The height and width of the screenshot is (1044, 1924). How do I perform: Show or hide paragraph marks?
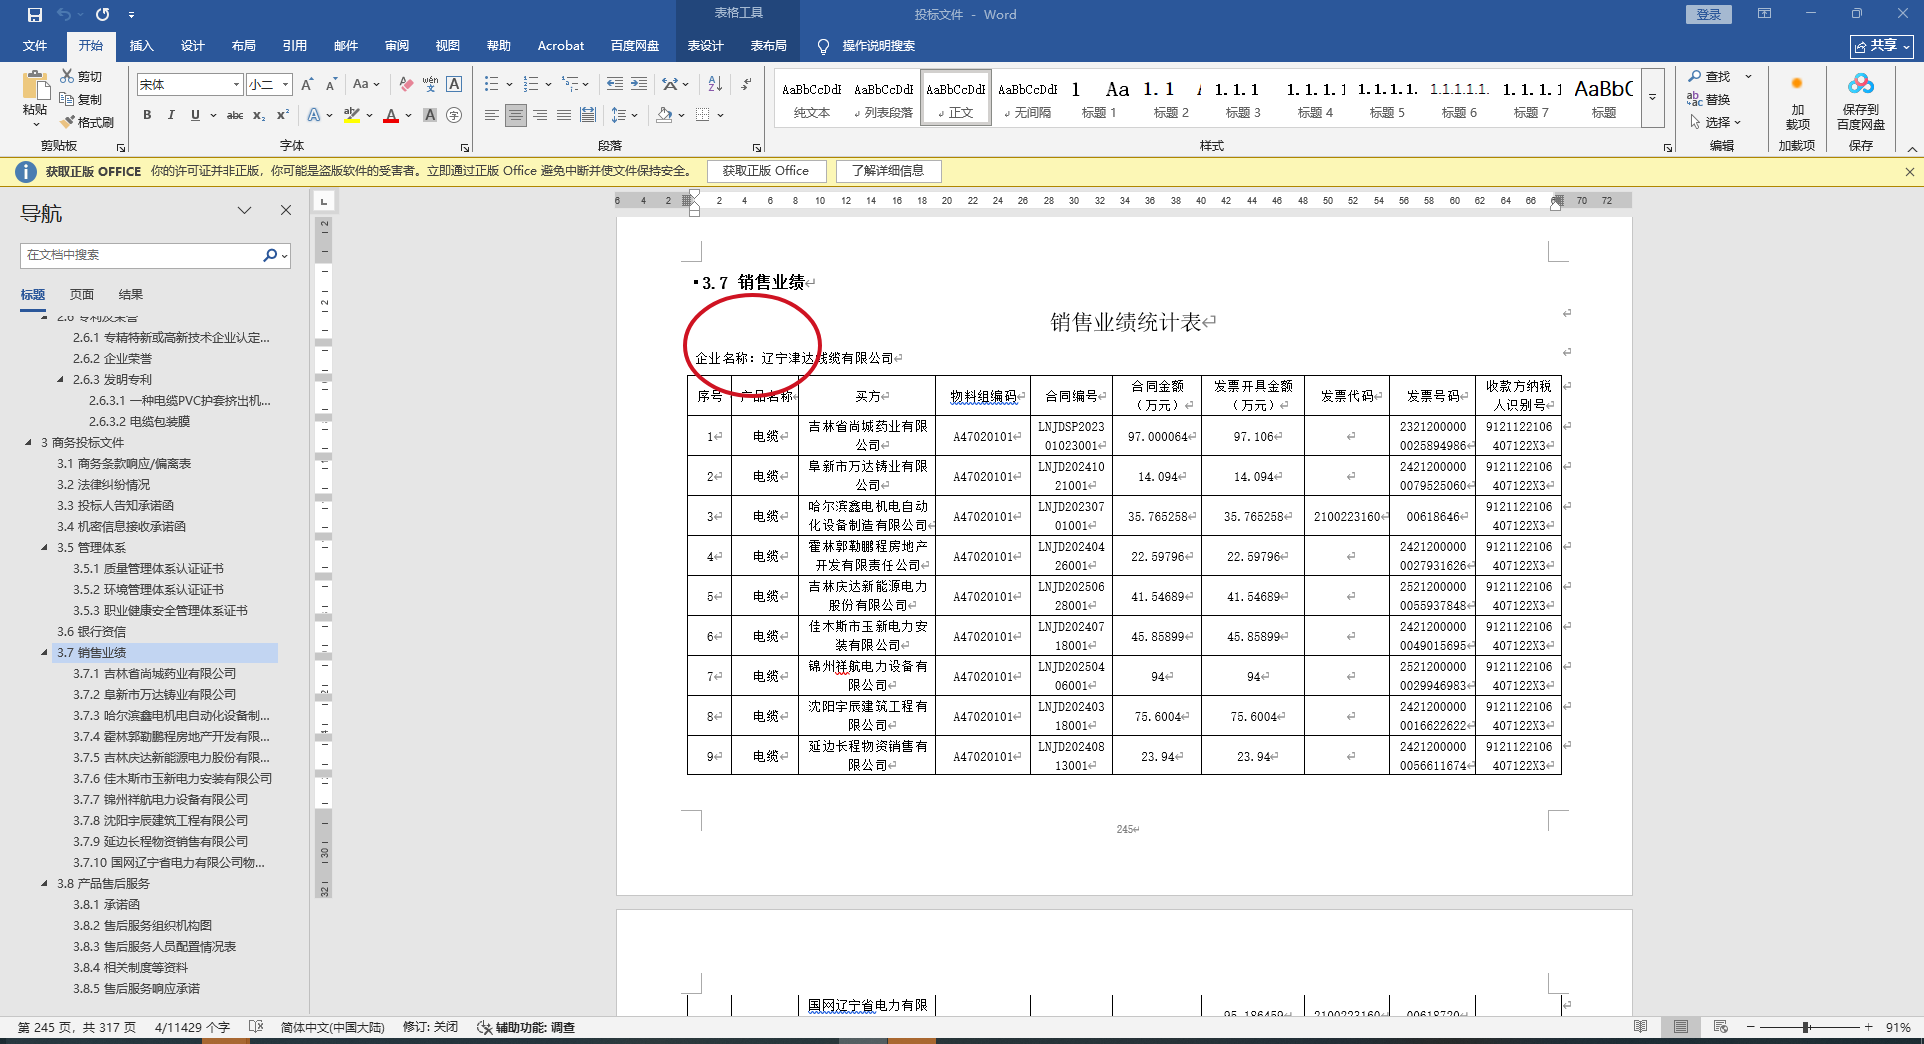click(x=746, y=85)
